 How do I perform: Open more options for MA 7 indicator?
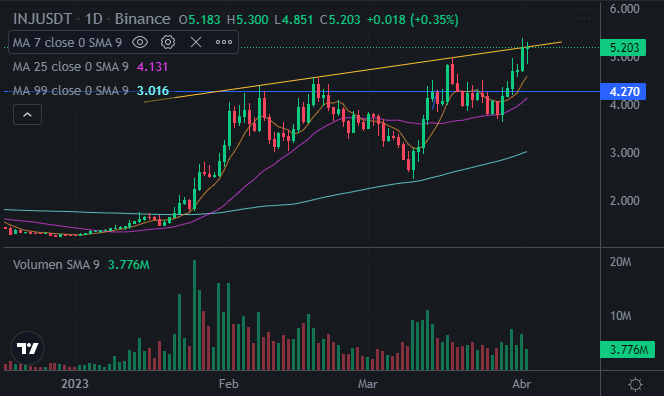coord(224,42)
